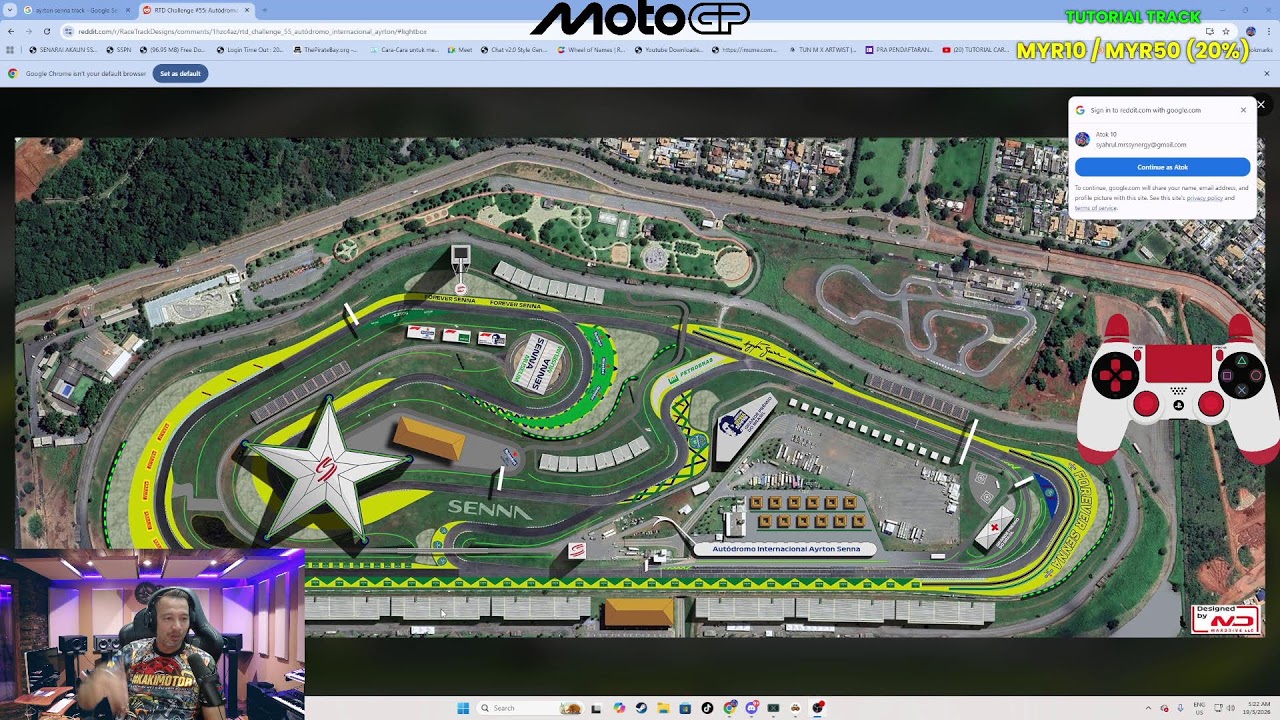Open the 'privacy policy' link

[1205, 198]
